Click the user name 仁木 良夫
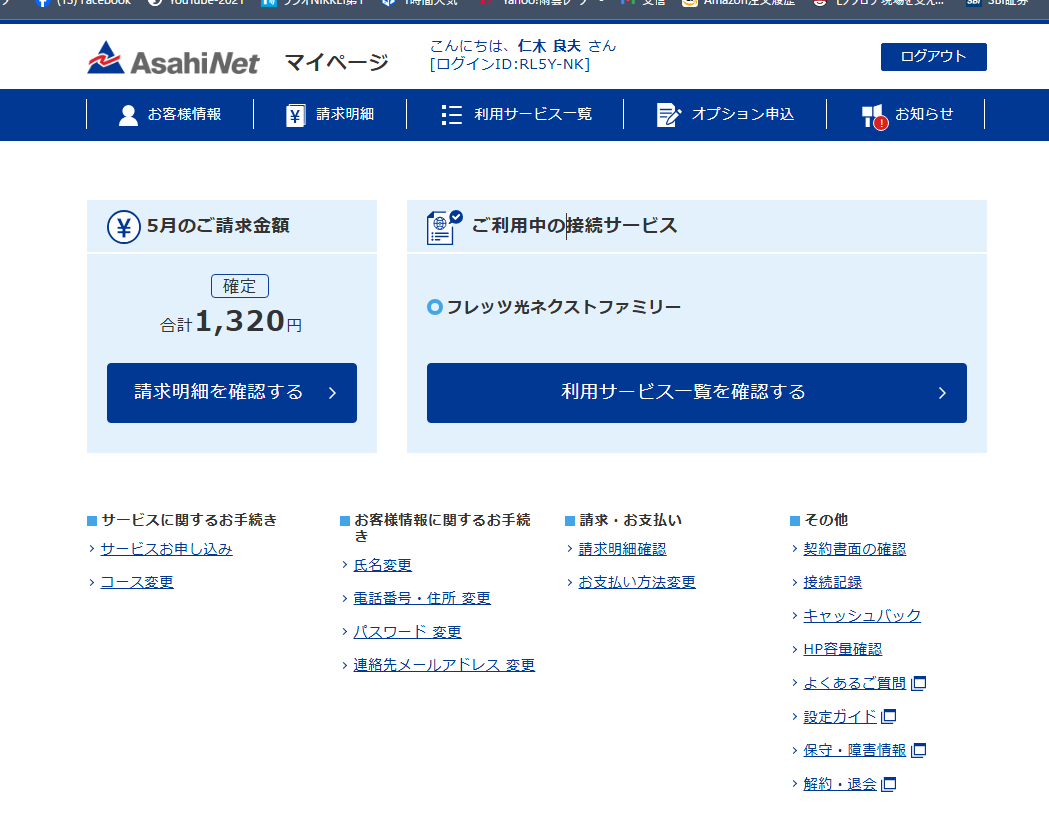1049x828 pixels. coord(549,45)
